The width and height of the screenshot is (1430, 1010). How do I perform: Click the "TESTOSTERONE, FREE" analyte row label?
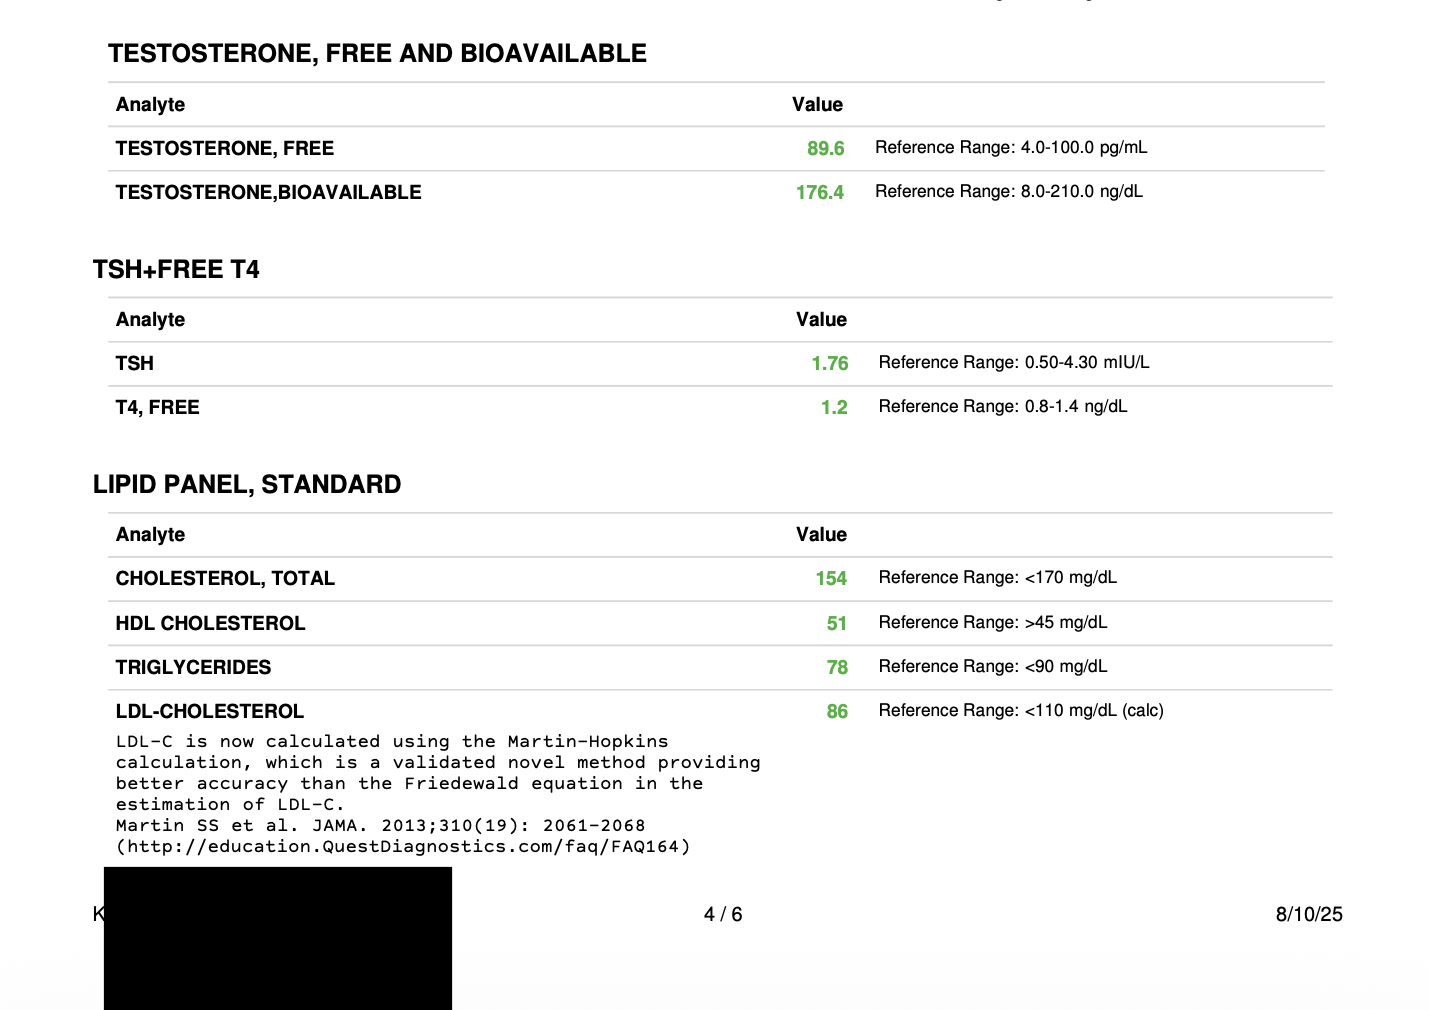[x=225, y=148]
